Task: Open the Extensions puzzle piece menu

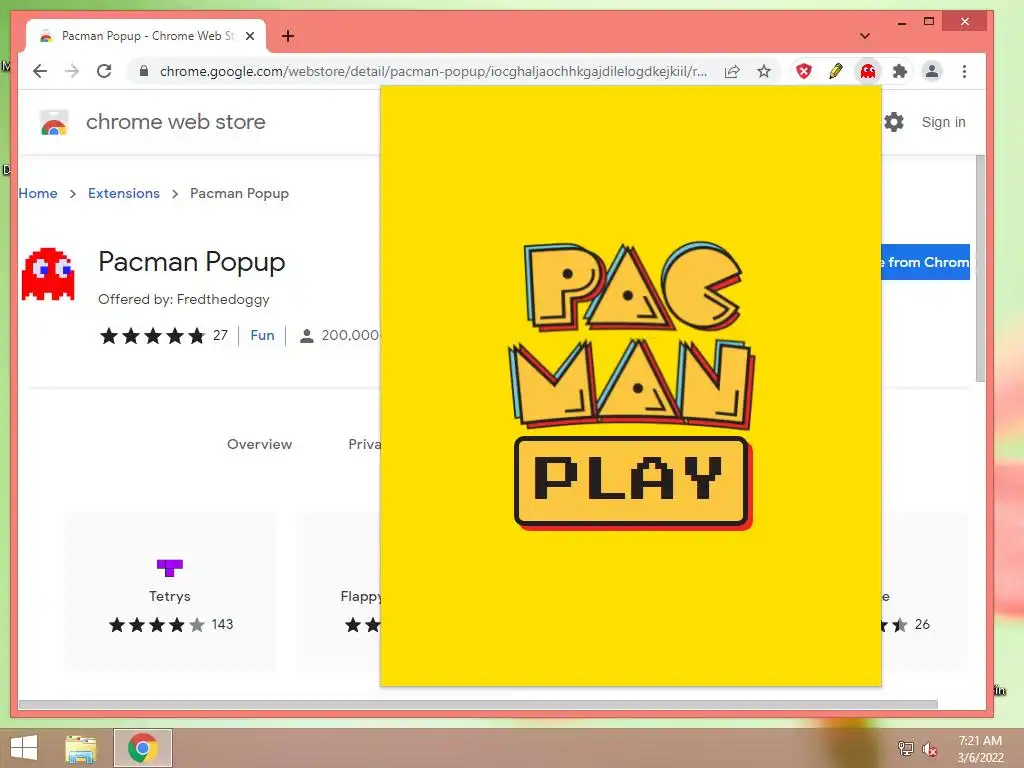Action: click(x=899, y=71)
